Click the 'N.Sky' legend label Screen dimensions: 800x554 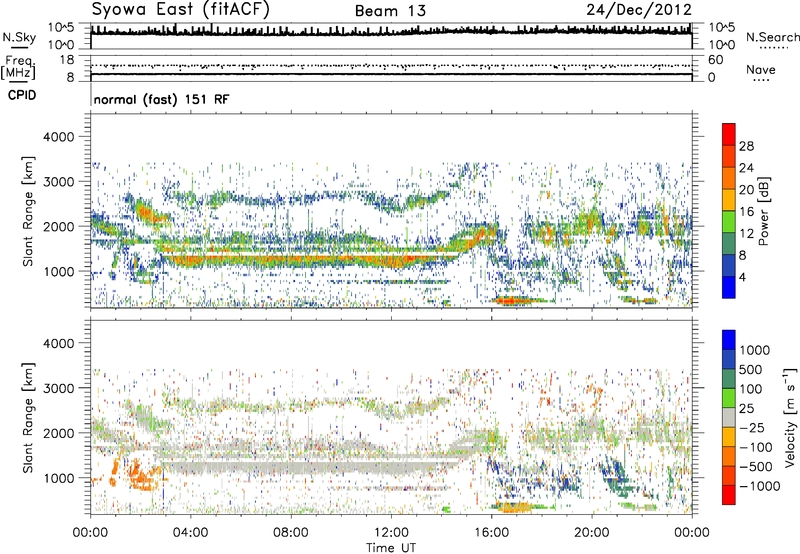[x=19, y=37]
